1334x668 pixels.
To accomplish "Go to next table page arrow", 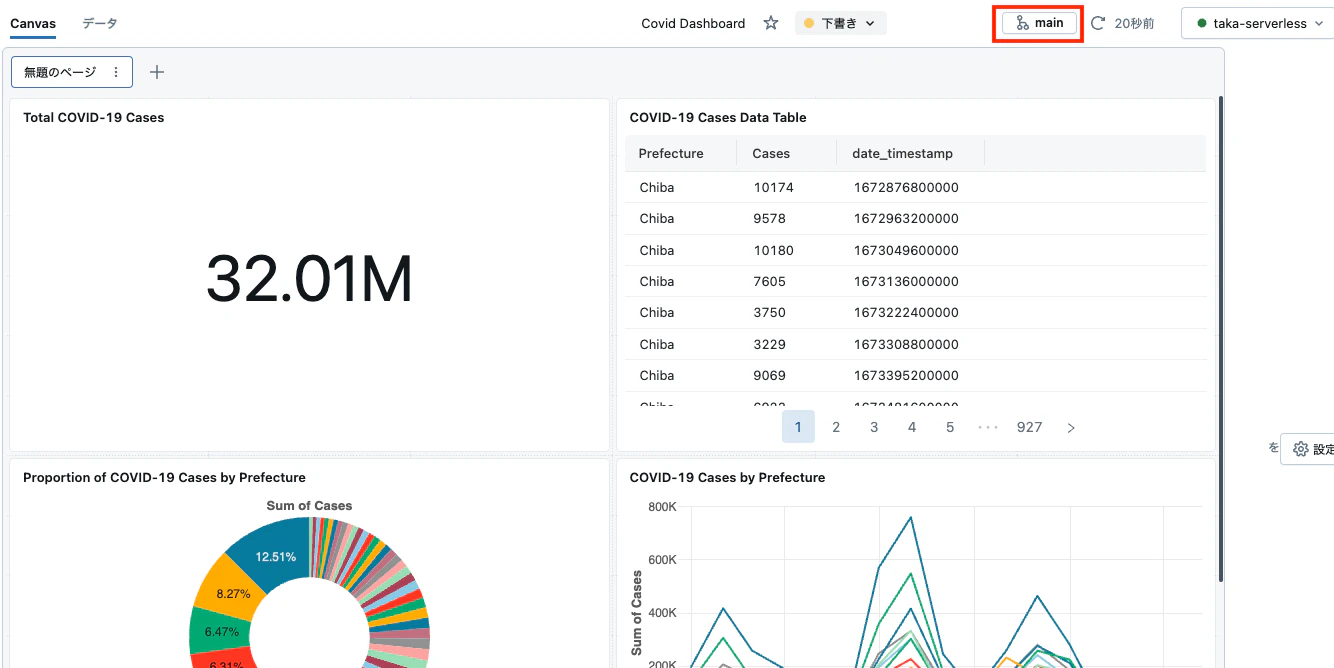I will [x=1071, y=427].
